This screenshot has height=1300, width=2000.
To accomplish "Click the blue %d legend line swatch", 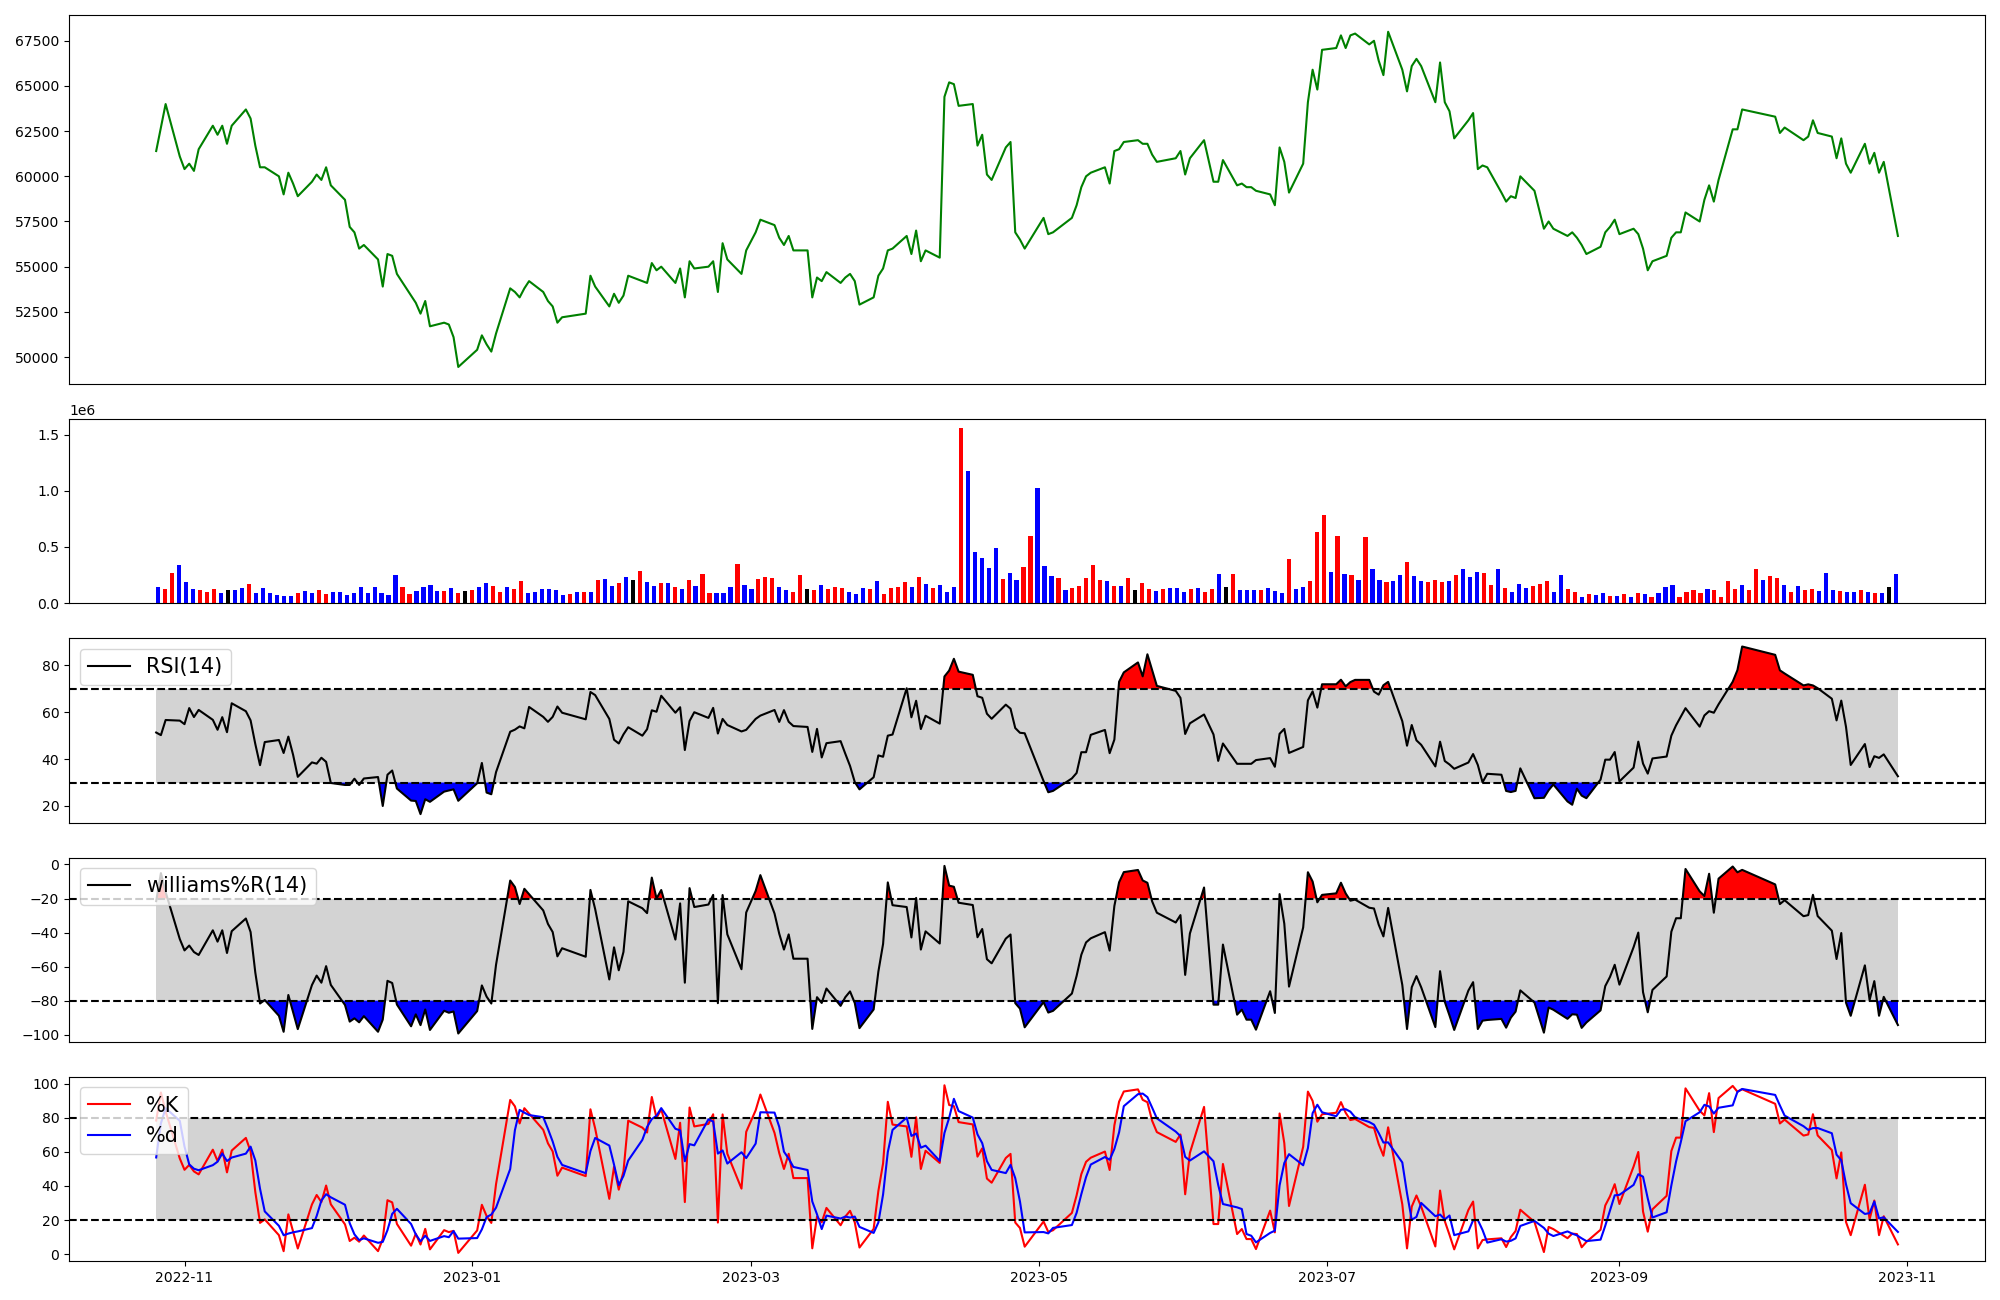I will pos(110,1135).
